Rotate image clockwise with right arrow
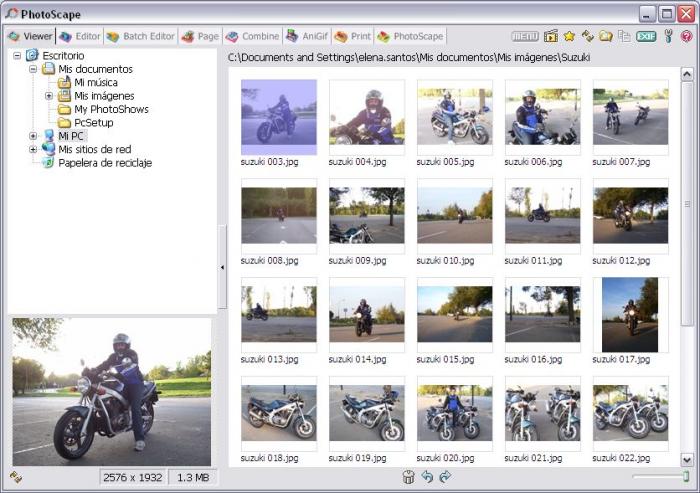The height and width of the screenshot is (493, 700). click(445, 477)
